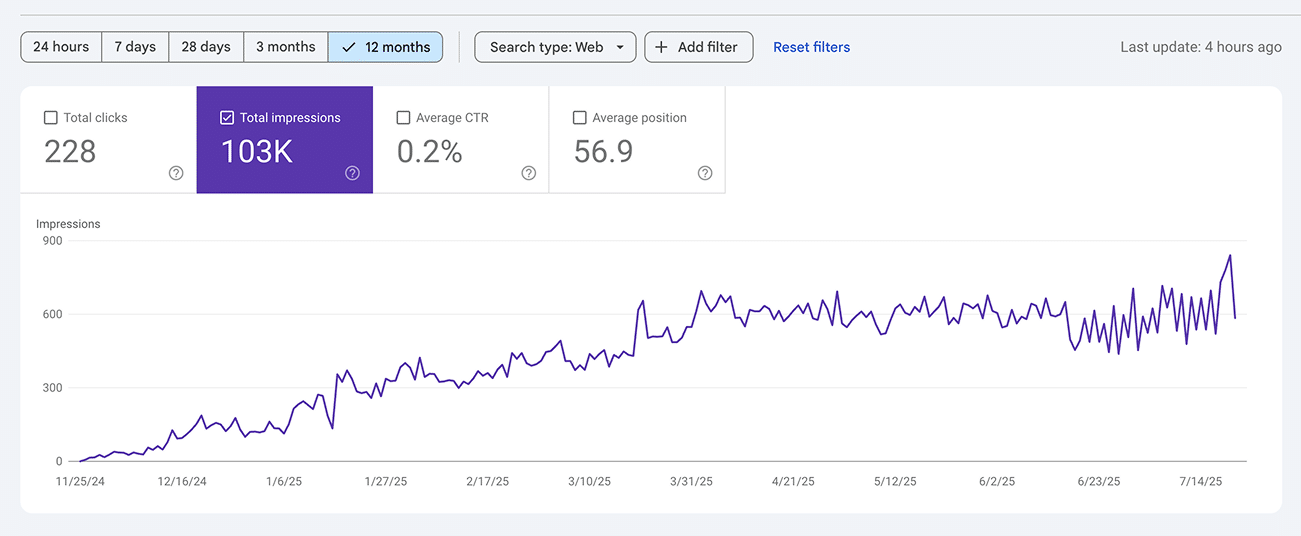Click the help icon on Total impressions card
1301x536 pixels.
(x=352, y=173)
